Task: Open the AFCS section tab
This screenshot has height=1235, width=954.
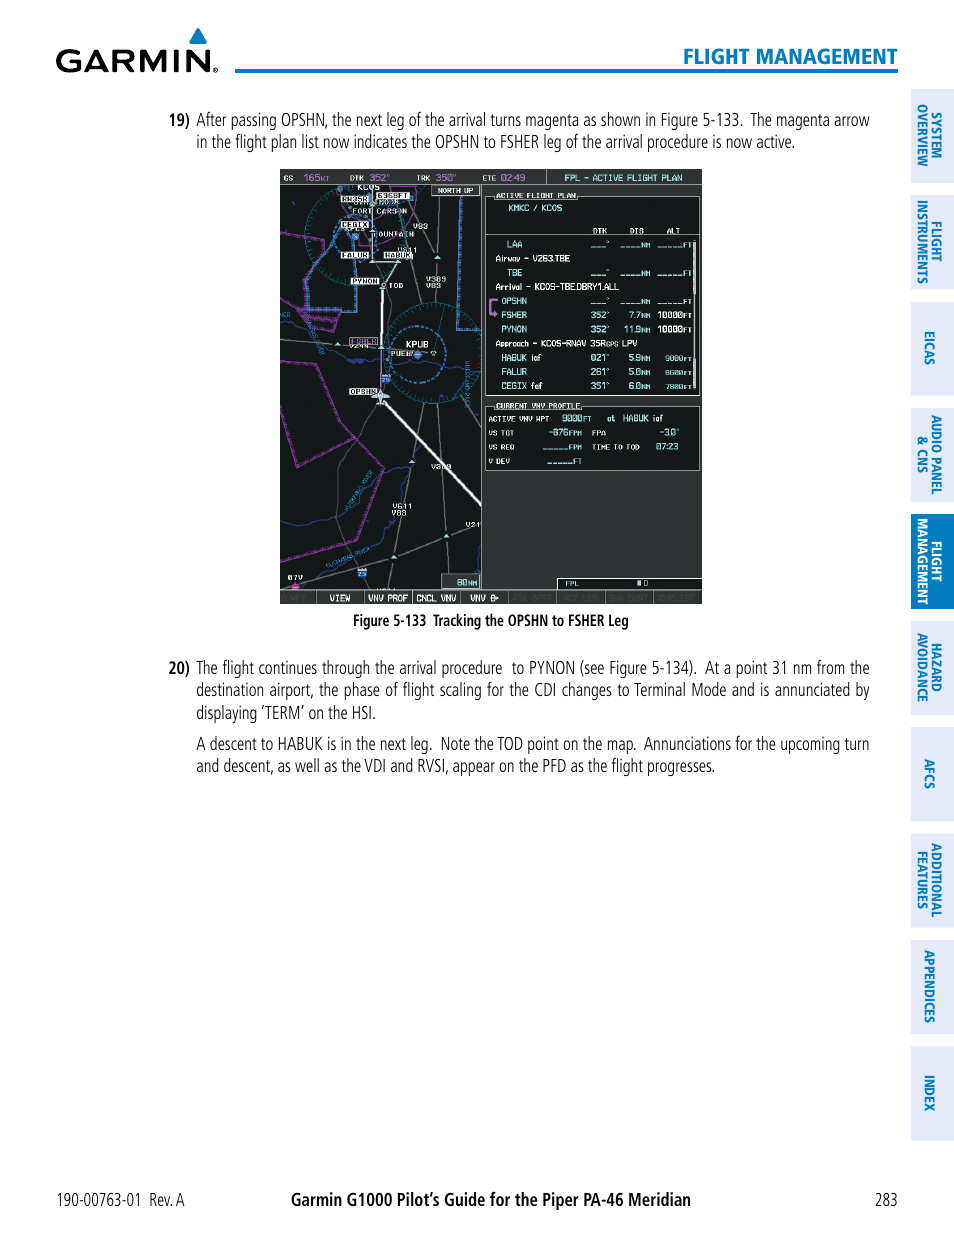Action: (x=931, y=774)
